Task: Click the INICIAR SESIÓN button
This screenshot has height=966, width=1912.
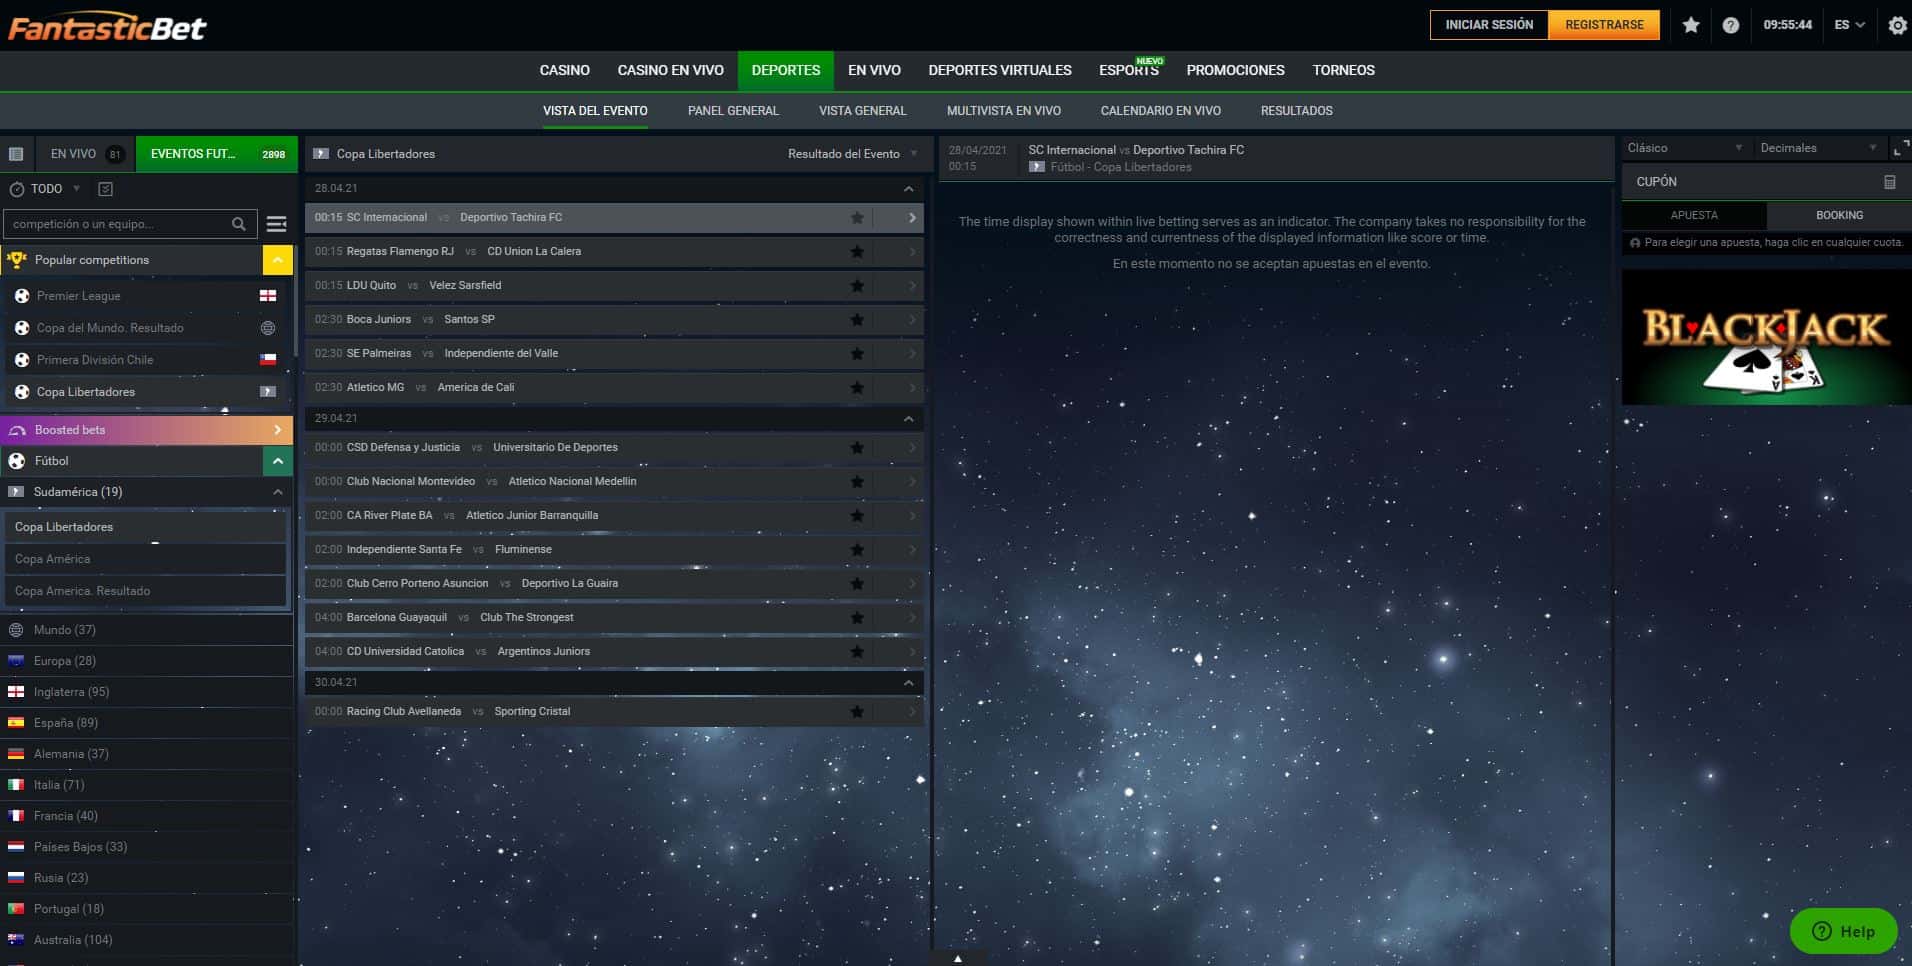Action: point(1489,25)
